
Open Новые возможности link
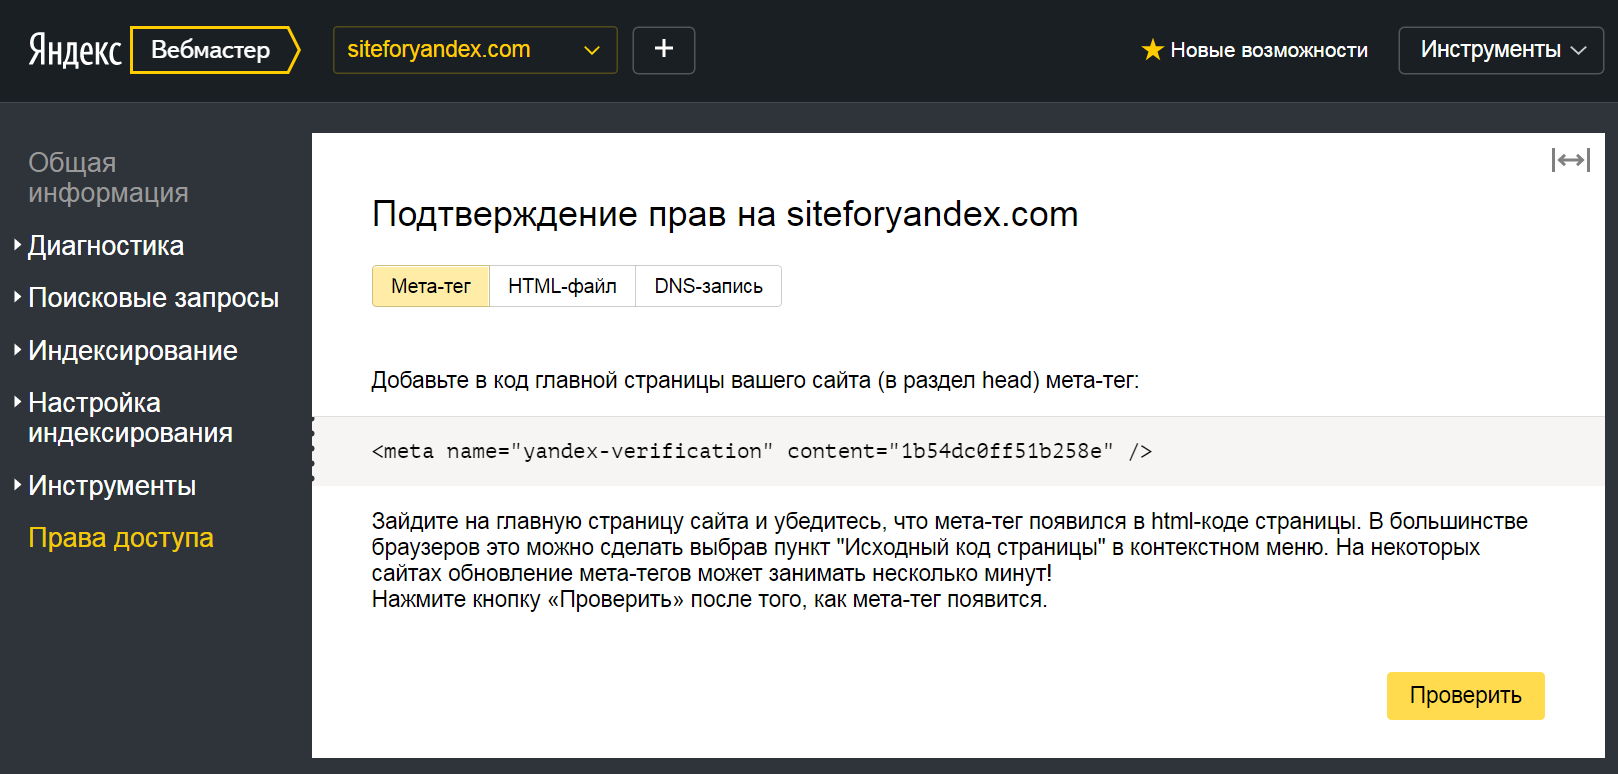[x=1269, y=50]
